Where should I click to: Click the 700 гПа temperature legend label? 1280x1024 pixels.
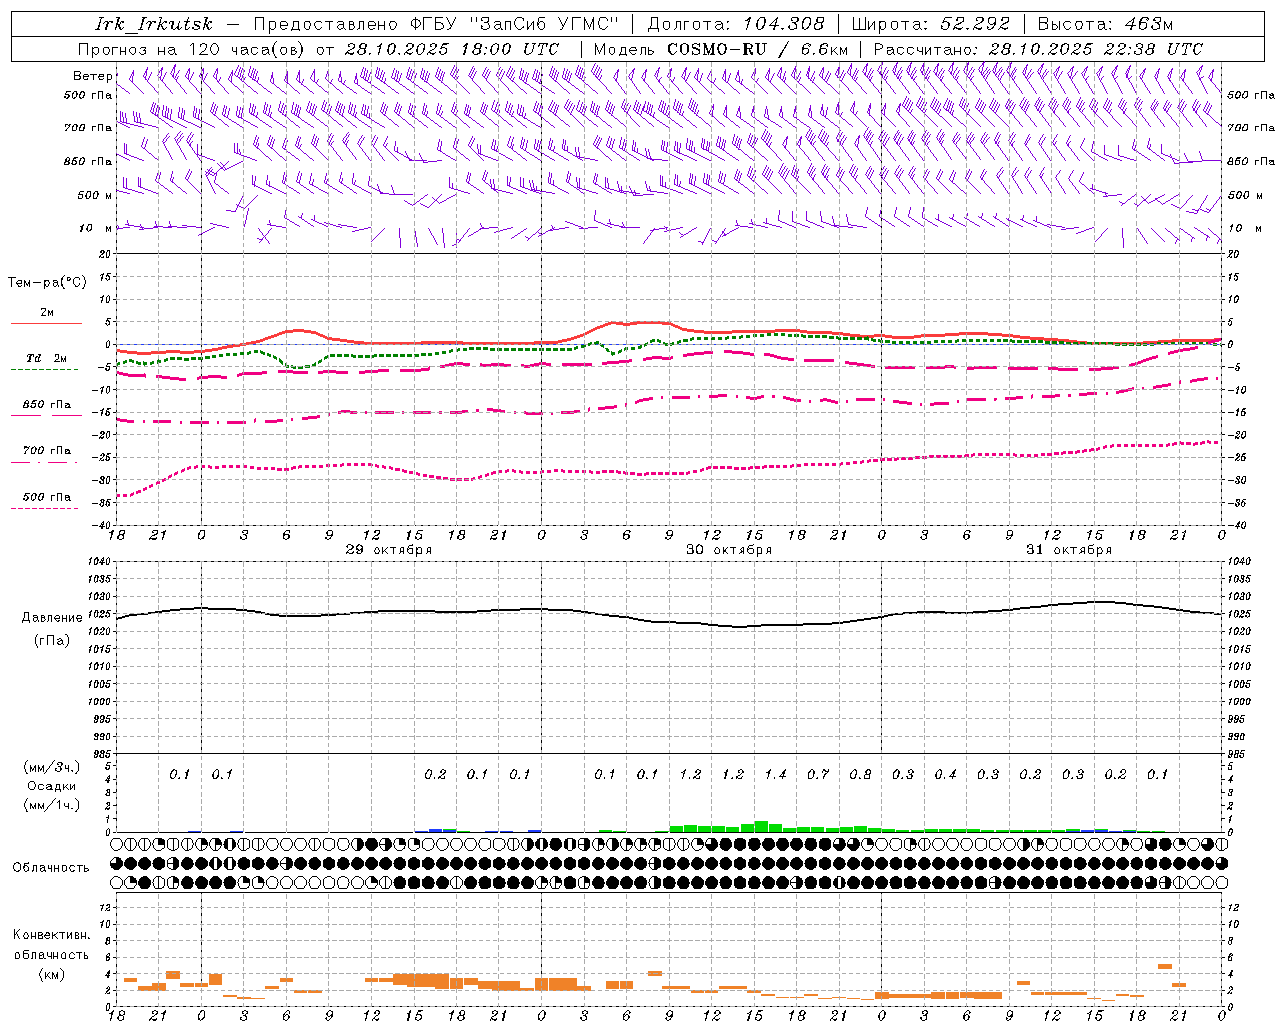47,451
